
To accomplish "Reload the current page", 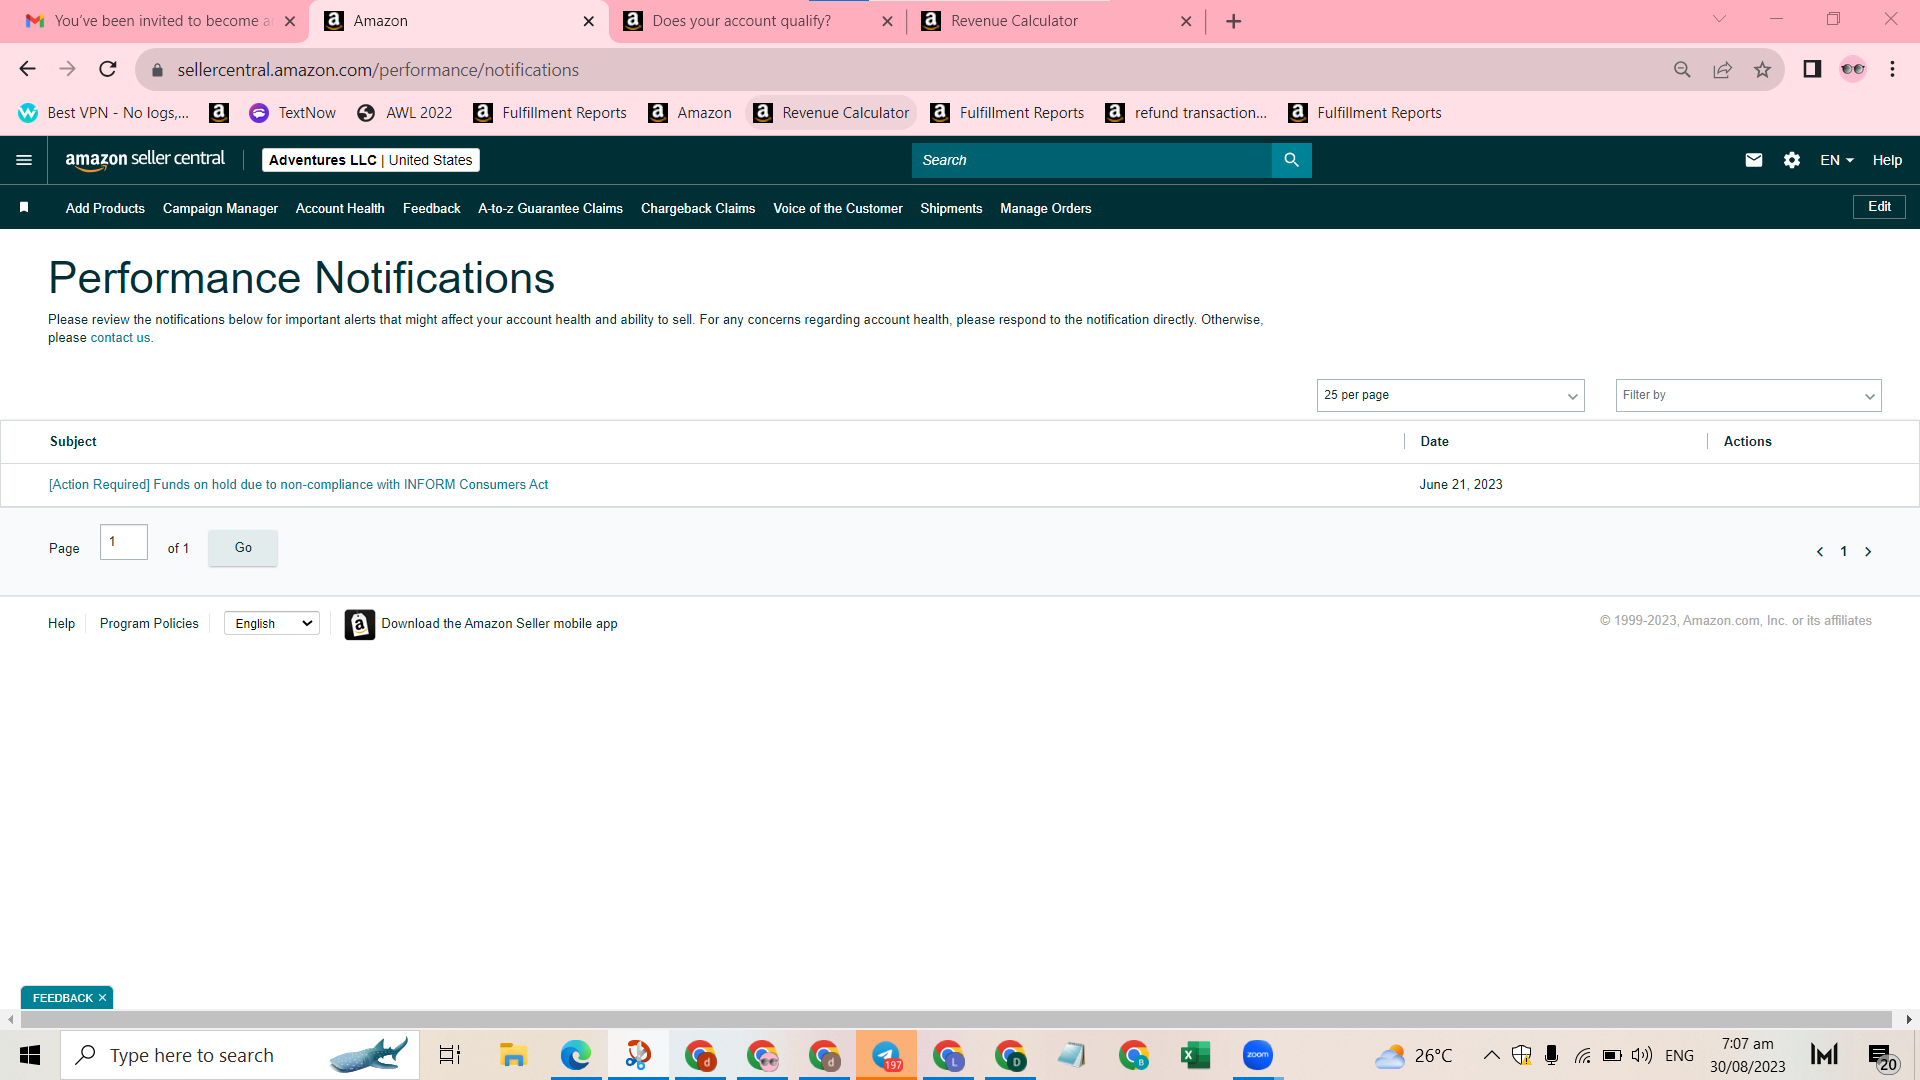I will [x=108, y=69].
